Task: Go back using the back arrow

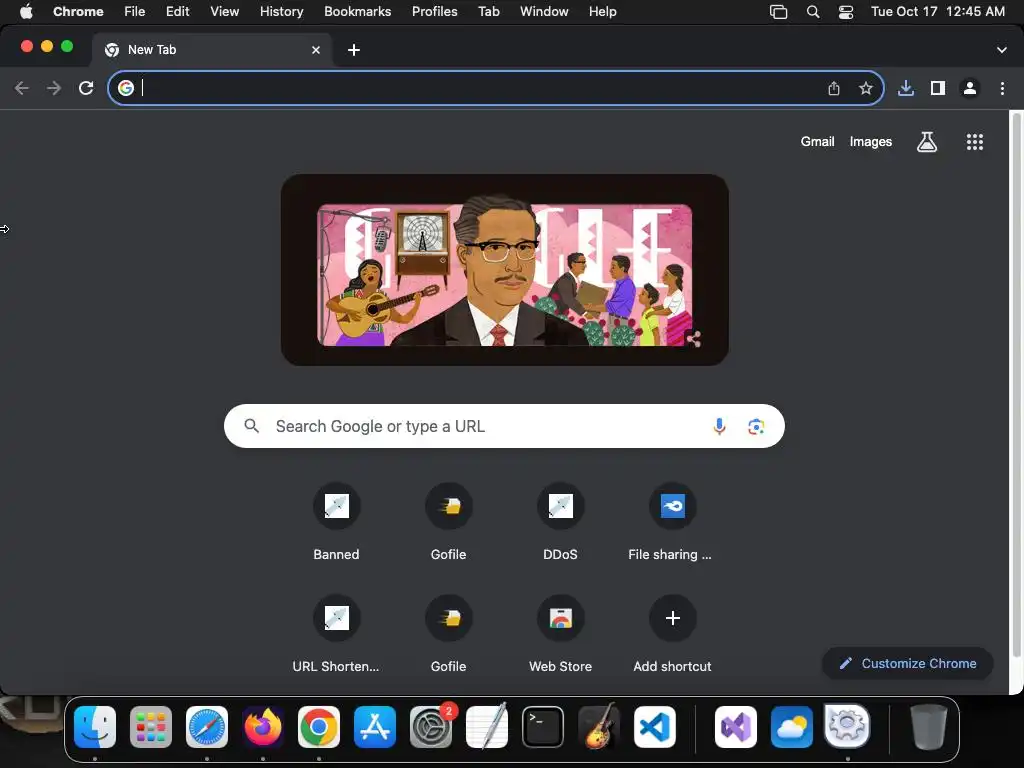Action: pyautogui.click(x=22, y=88)
